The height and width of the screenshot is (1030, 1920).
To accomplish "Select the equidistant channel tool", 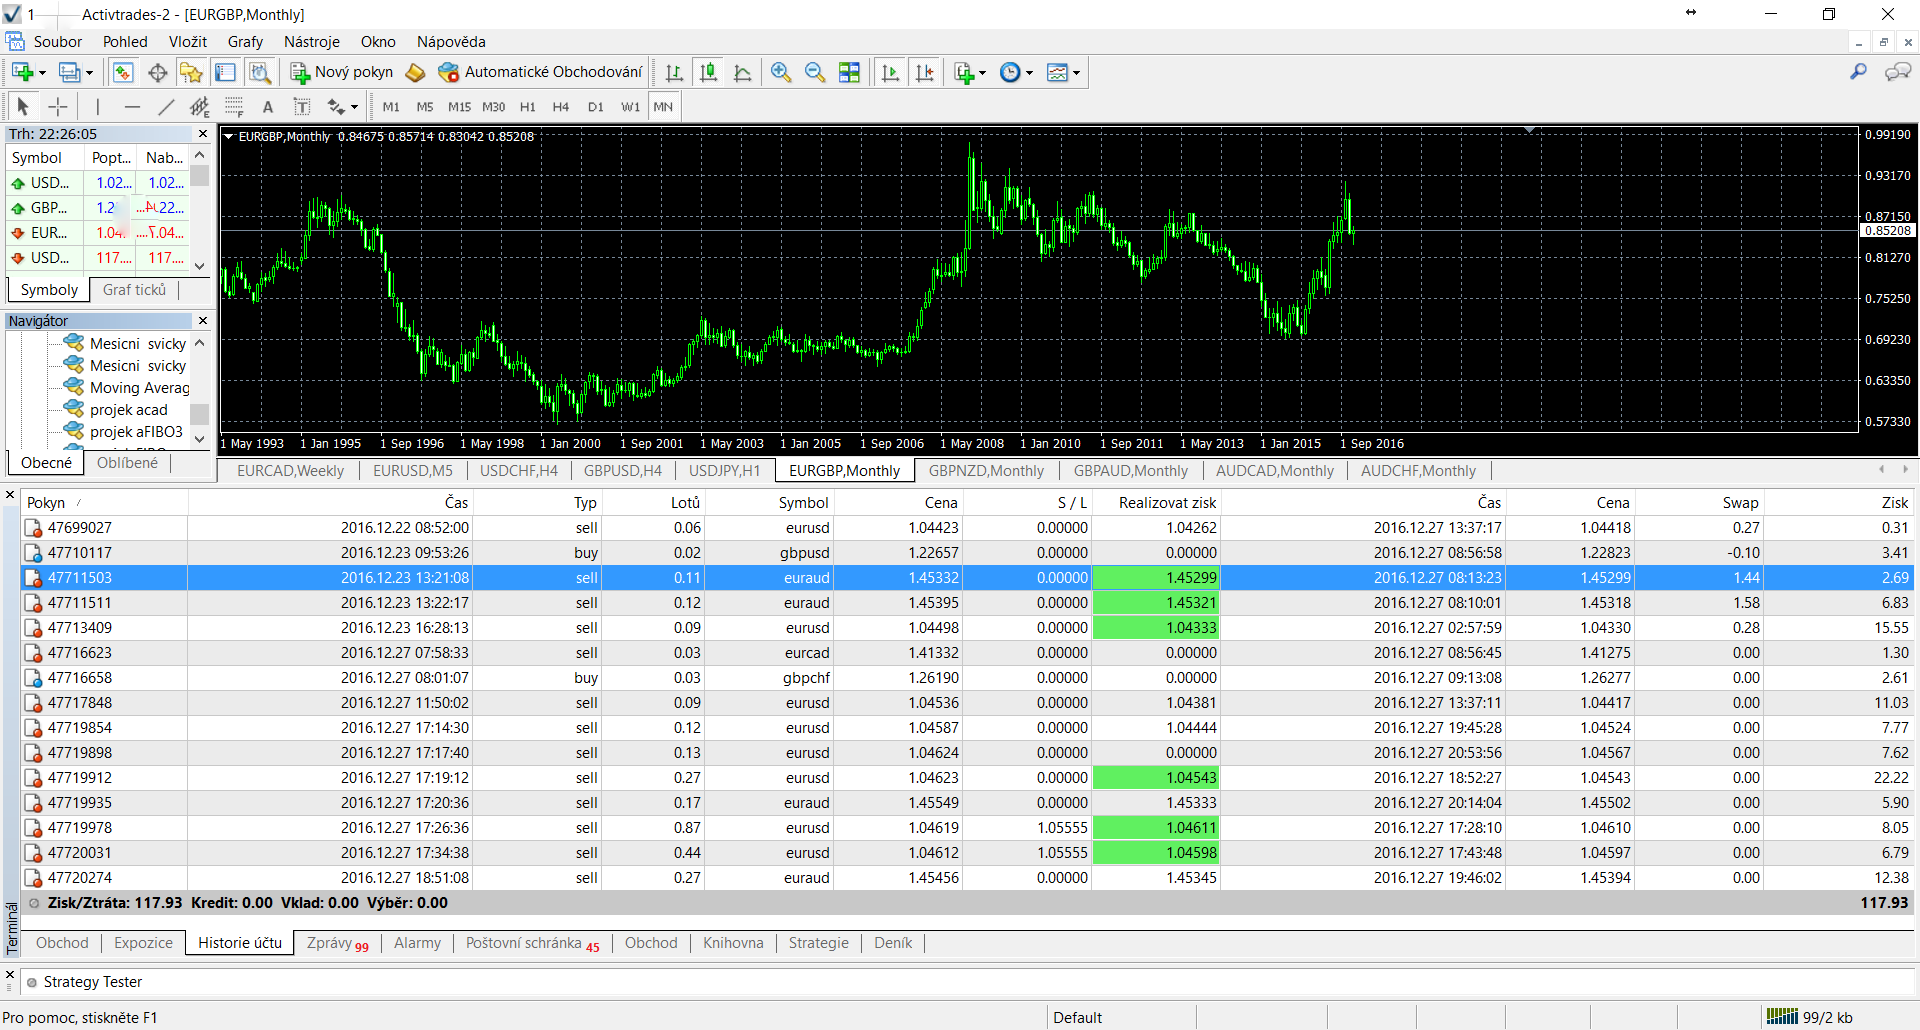I will [200, 106].
